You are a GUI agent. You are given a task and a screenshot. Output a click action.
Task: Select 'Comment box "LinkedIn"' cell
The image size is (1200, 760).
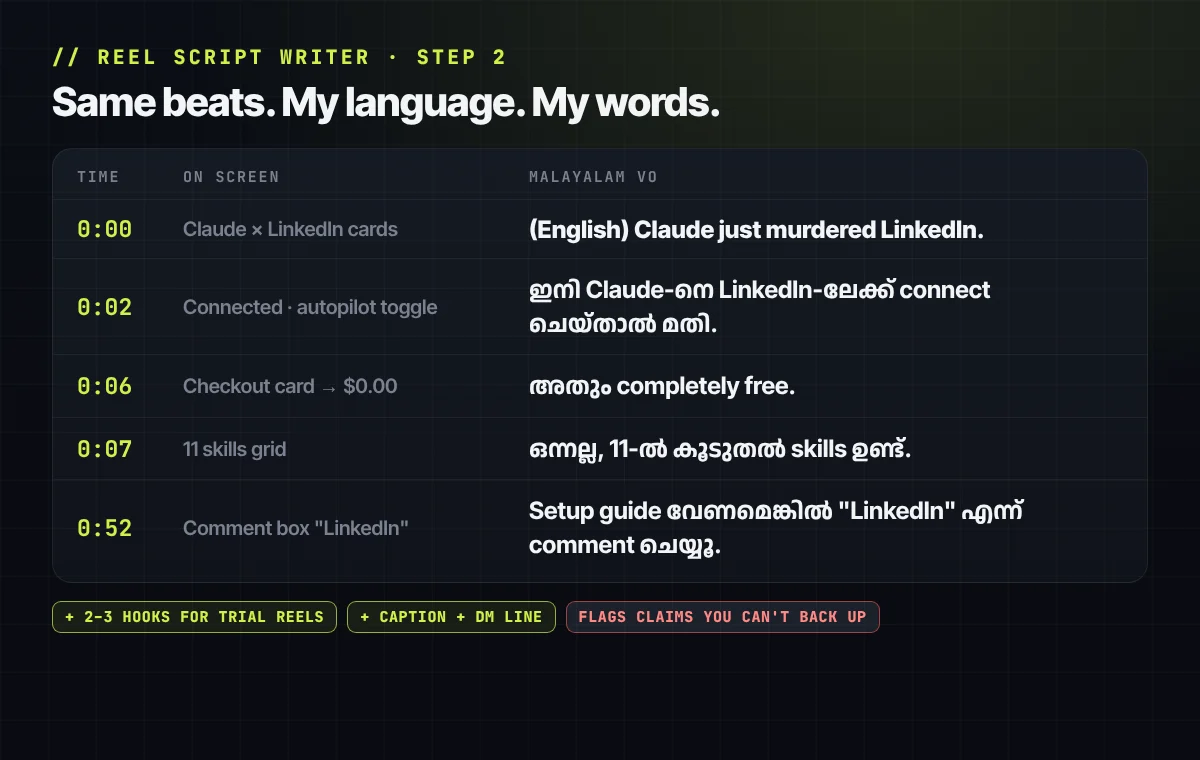296,528
